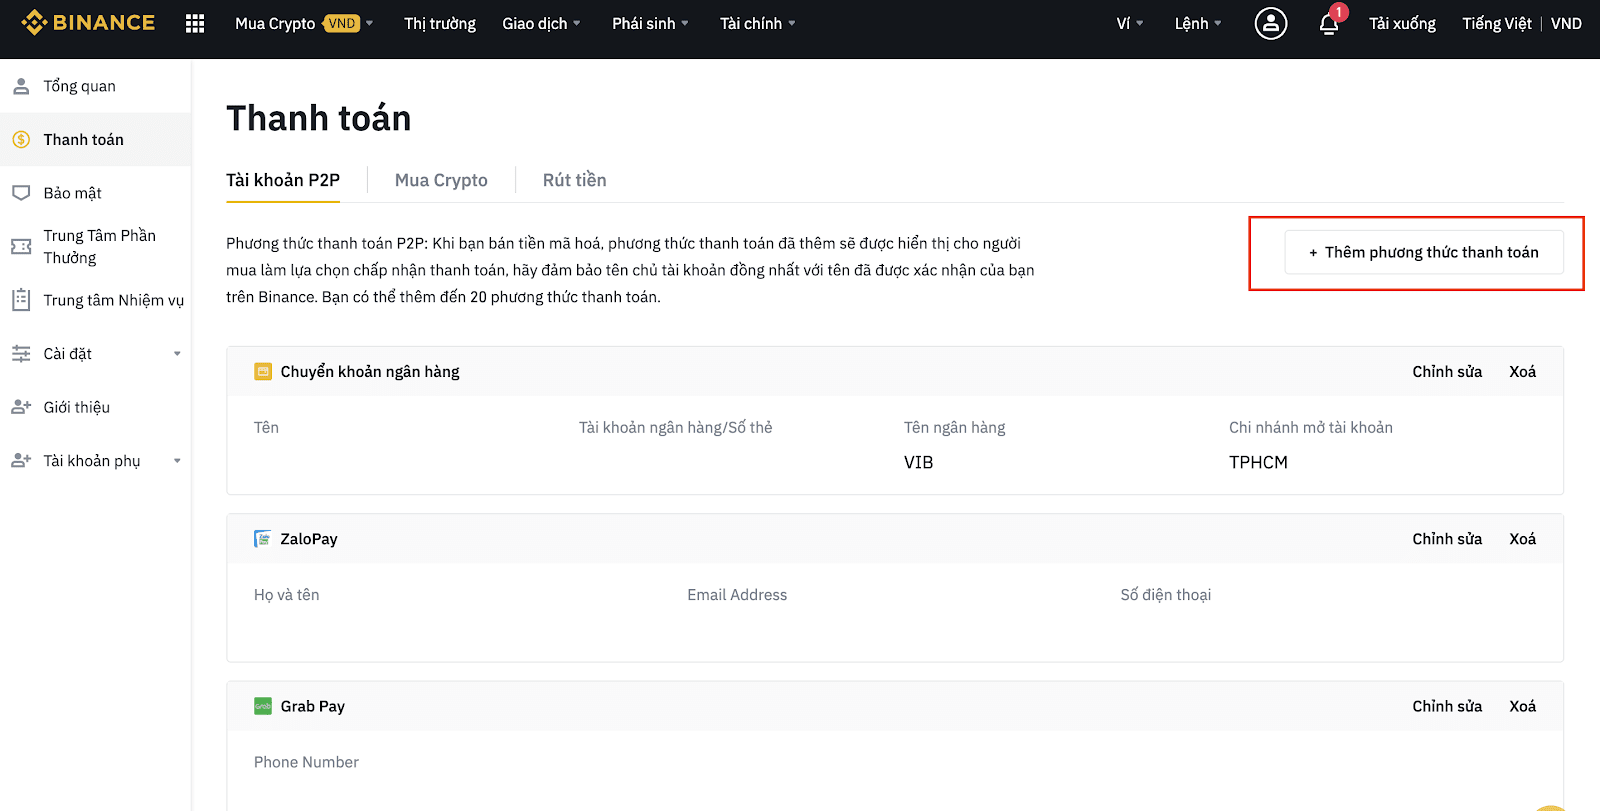Click the Trung Tâm Phần Thưởng voucher icon
The width and height of the screenshot is (1600, 811).
[x=21, y=246]
